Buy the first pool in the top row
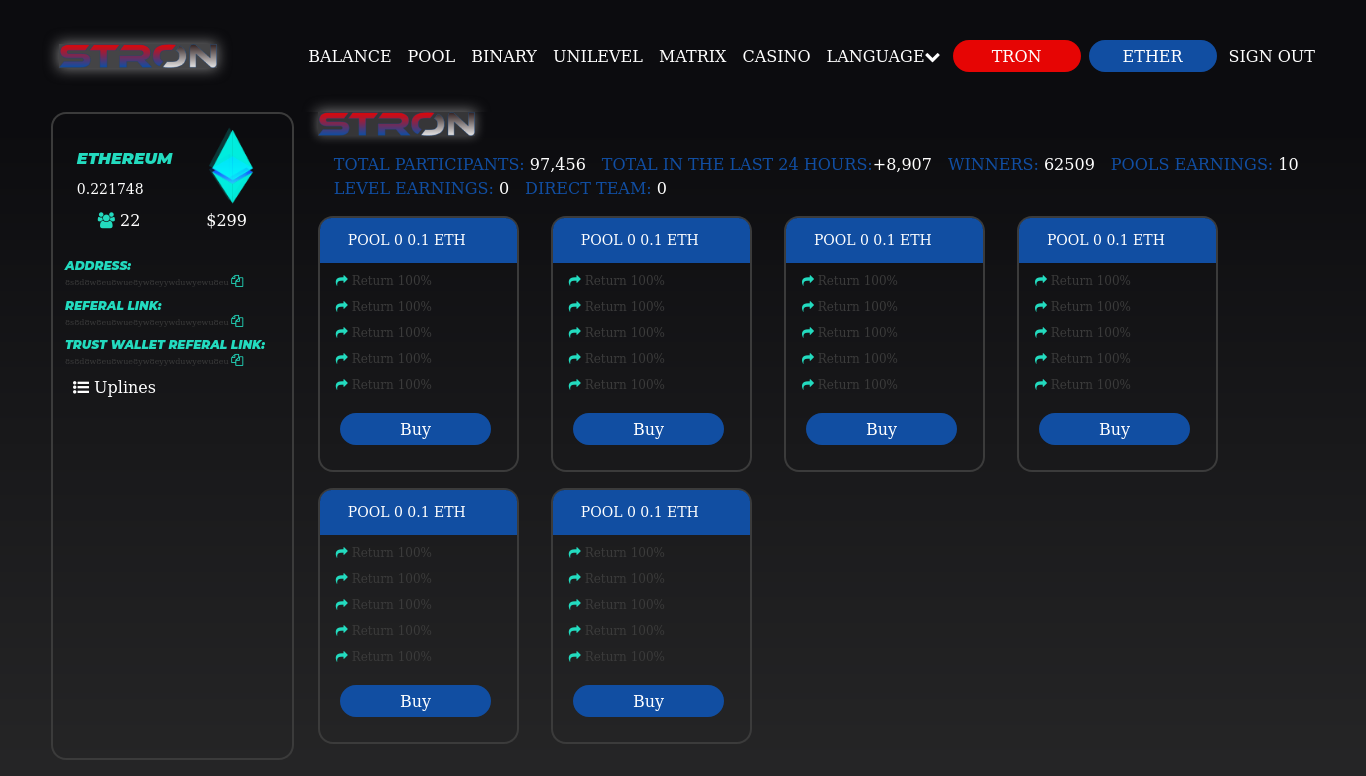1366x776 pixels. [415, 429]
